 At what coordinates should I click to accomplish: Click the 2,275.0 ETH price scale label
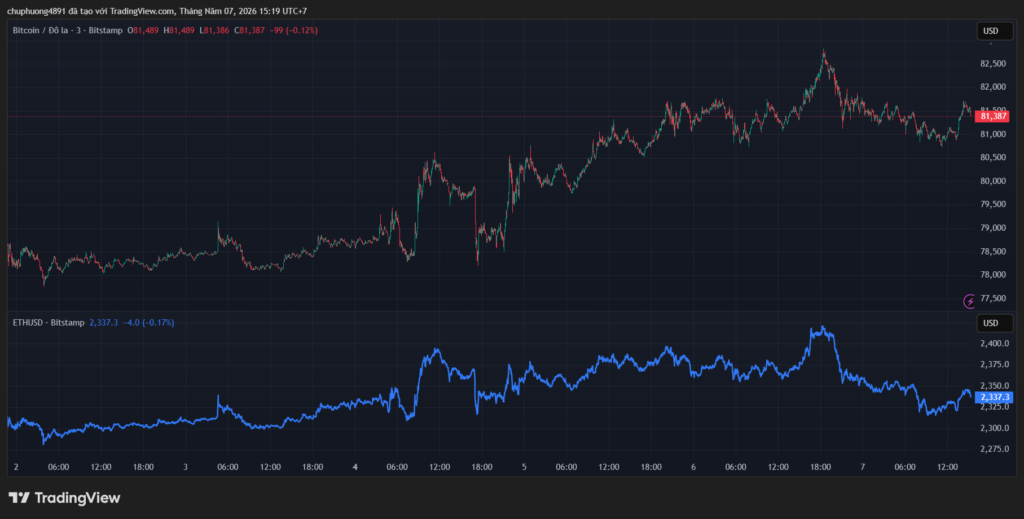[x=995, y=449]
